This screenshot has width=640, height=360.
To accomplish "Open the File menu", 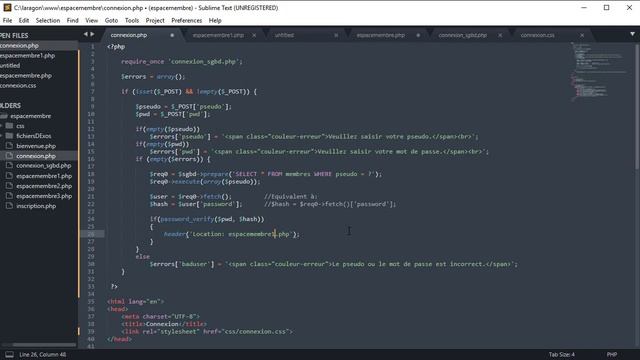I will pyautogui.click(x=7, y=20).
